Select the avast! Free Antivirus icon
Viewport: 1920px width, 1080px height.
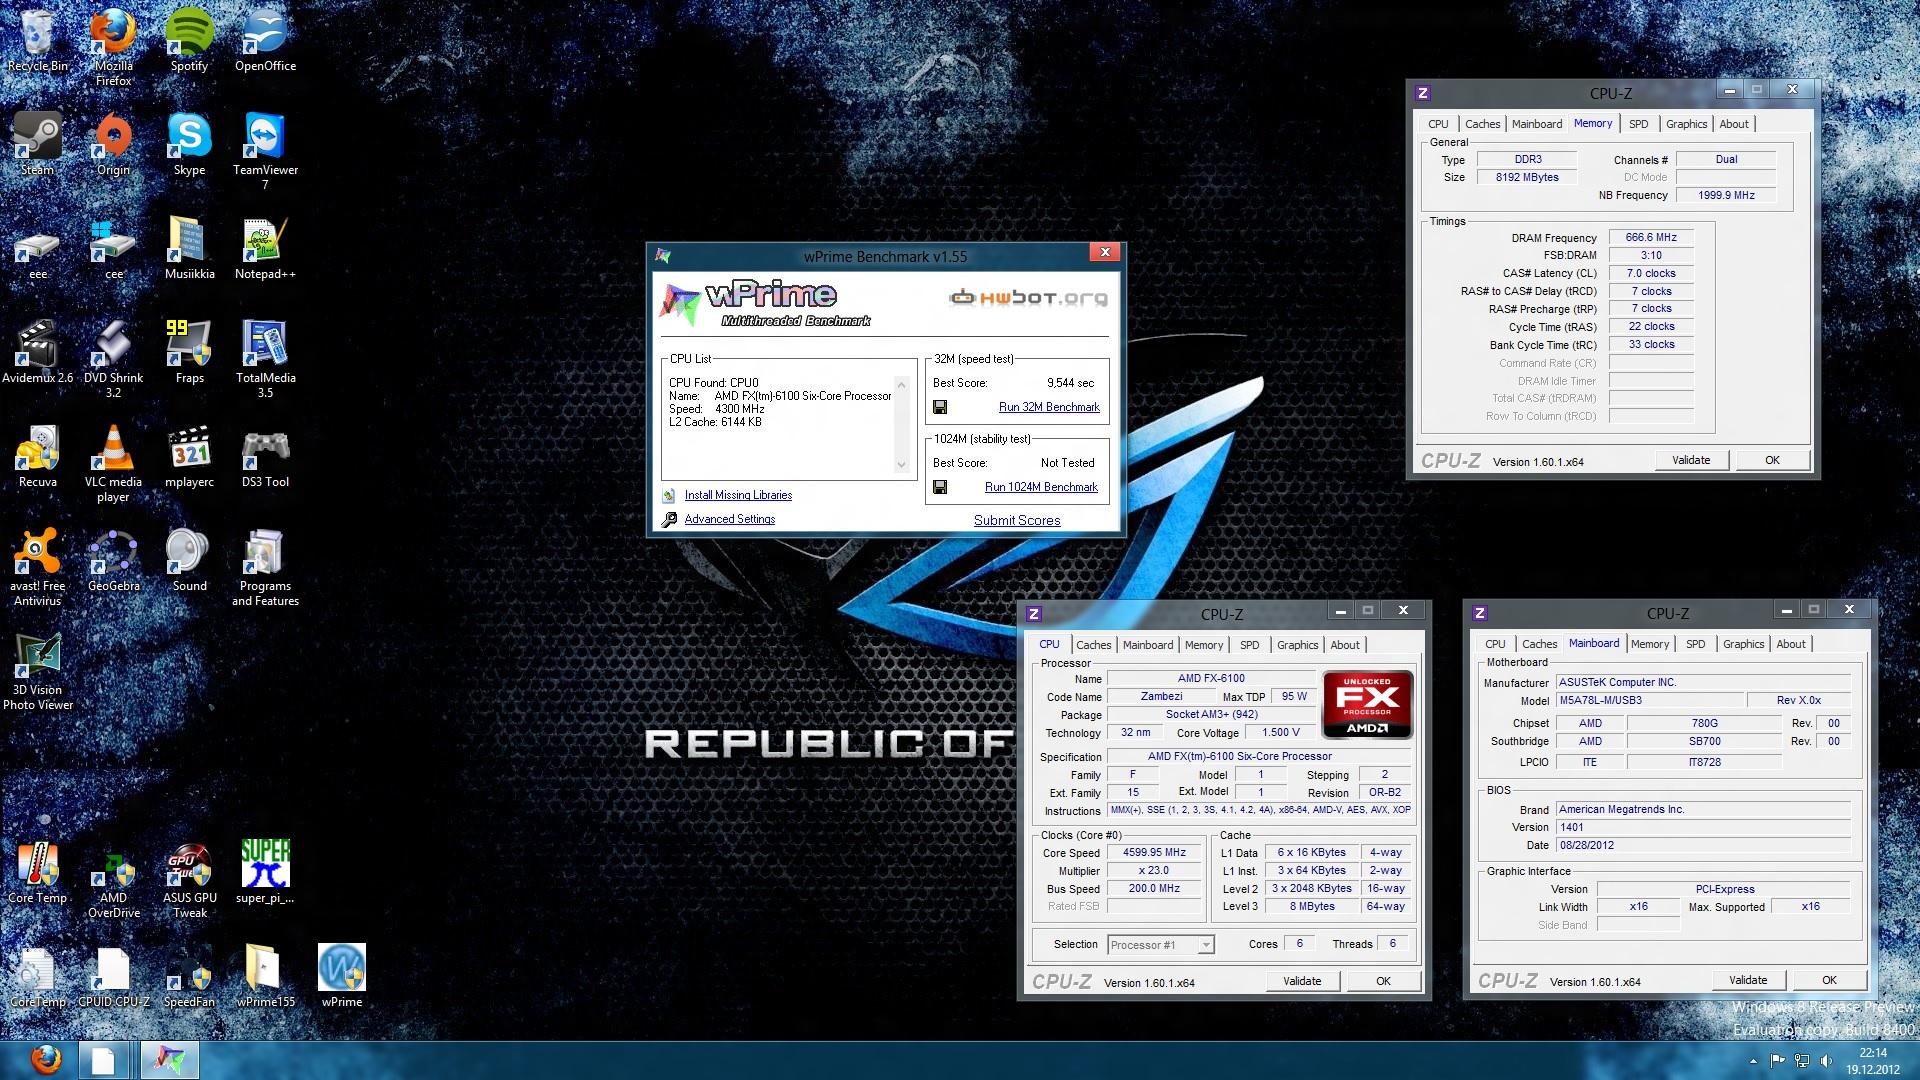[x=38, y=567]
